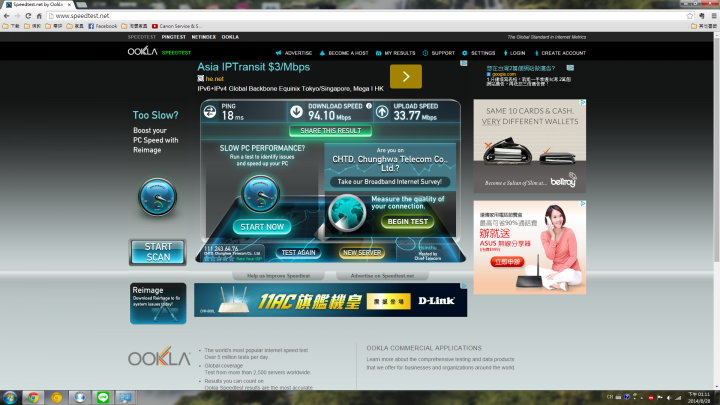Click the Ookla Speedtest header logo
720x405 pixels.
tap(159, 51)
